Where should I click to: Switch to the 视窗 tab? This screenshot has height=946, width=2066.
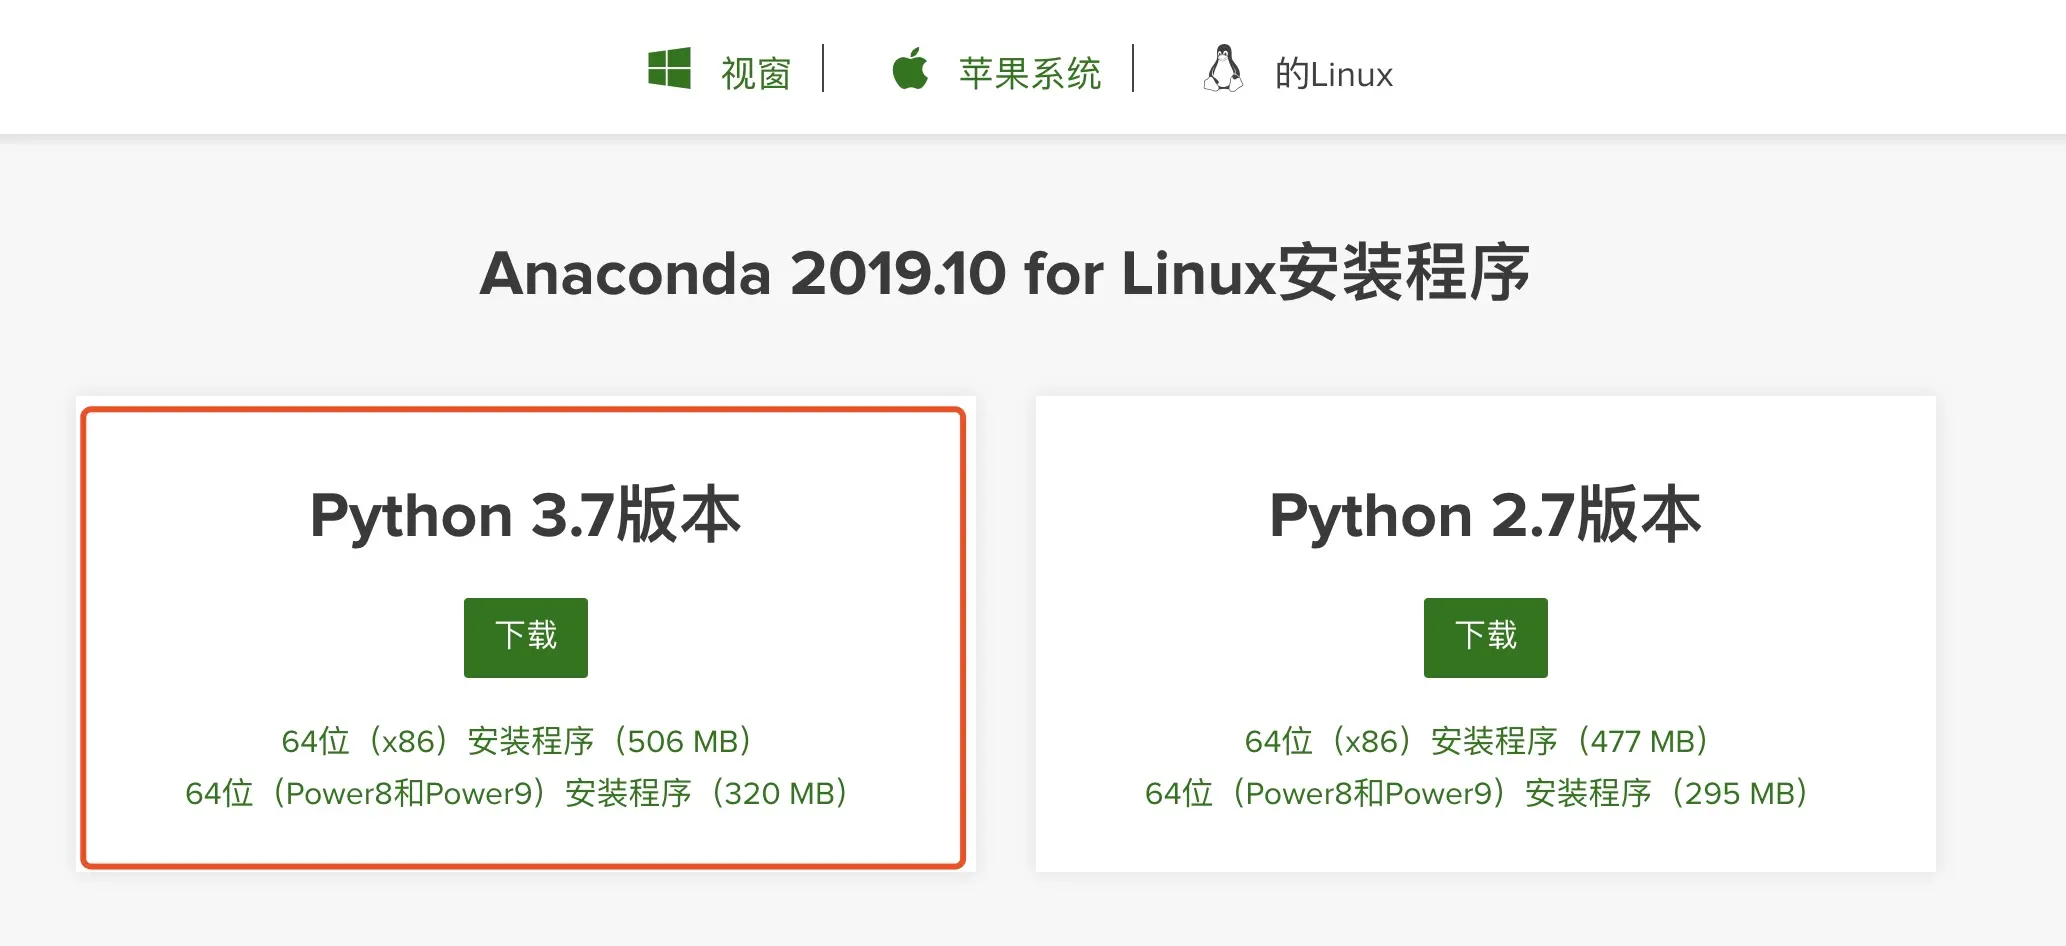coord(756,74)
